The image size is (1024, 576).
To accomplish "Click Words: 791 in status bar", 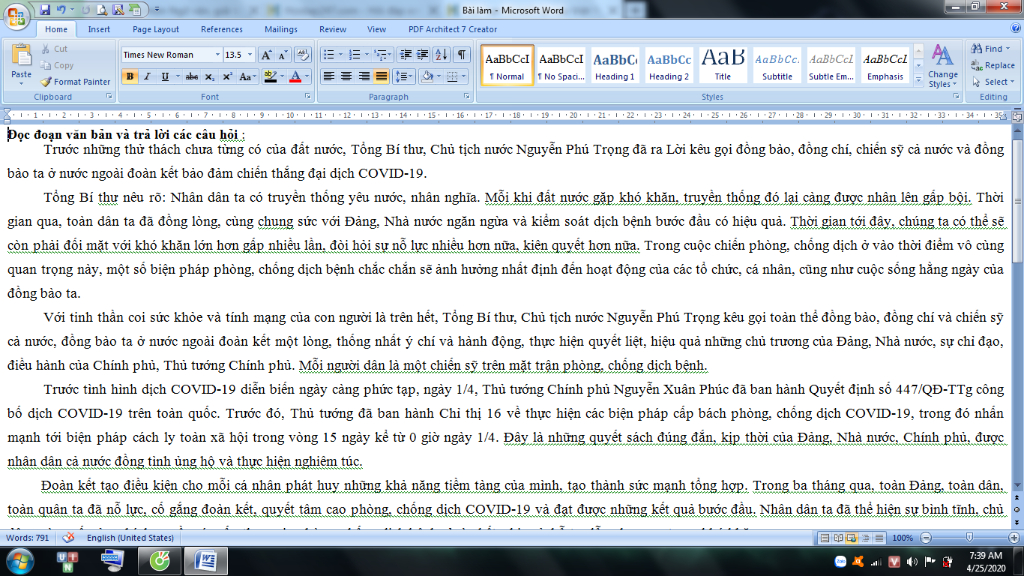I will pos(27,537).
